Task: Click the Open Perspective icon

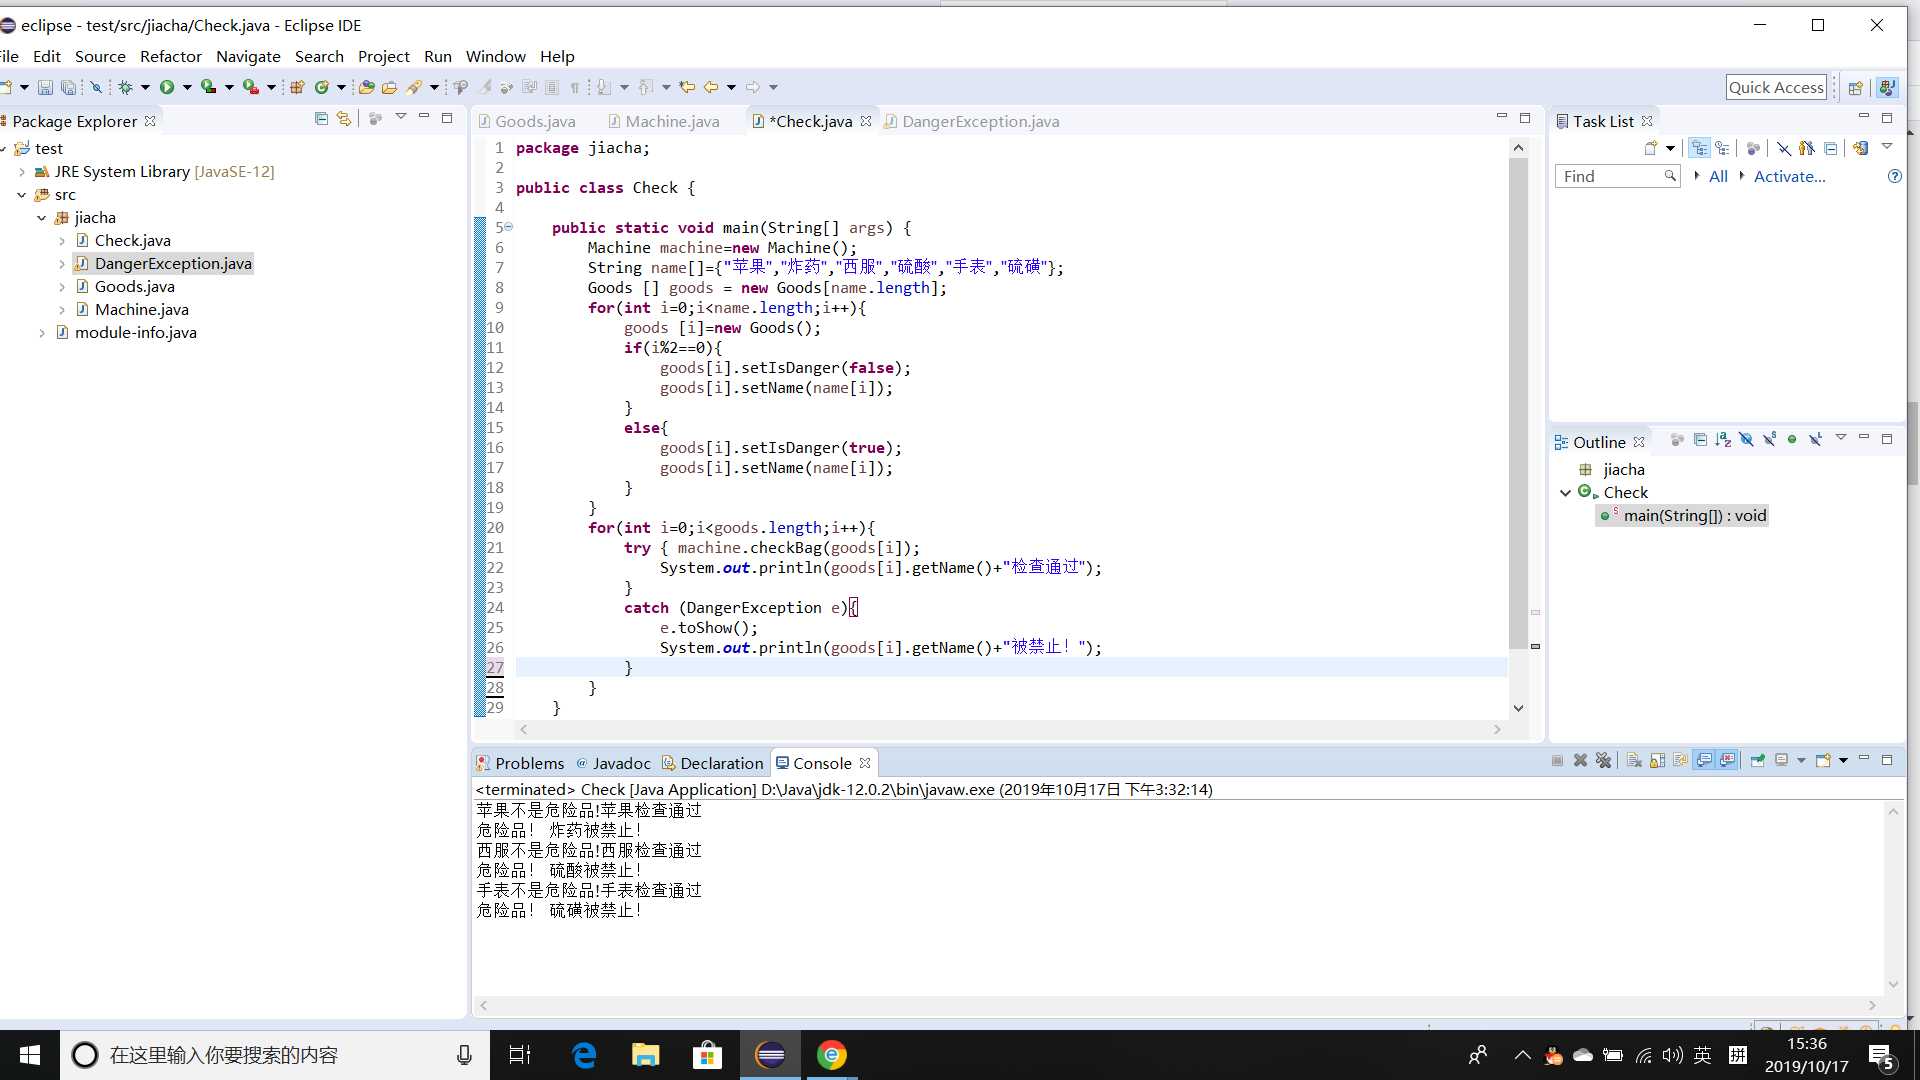Action: [1855, 88]
